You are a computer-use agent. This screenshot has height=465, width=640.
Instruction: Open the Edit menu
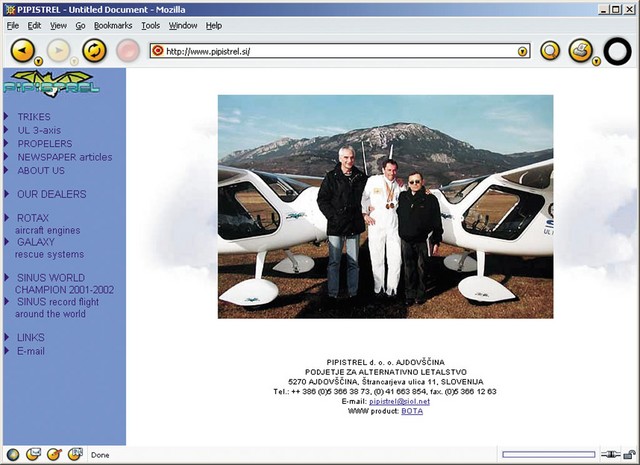click(34, 26)
